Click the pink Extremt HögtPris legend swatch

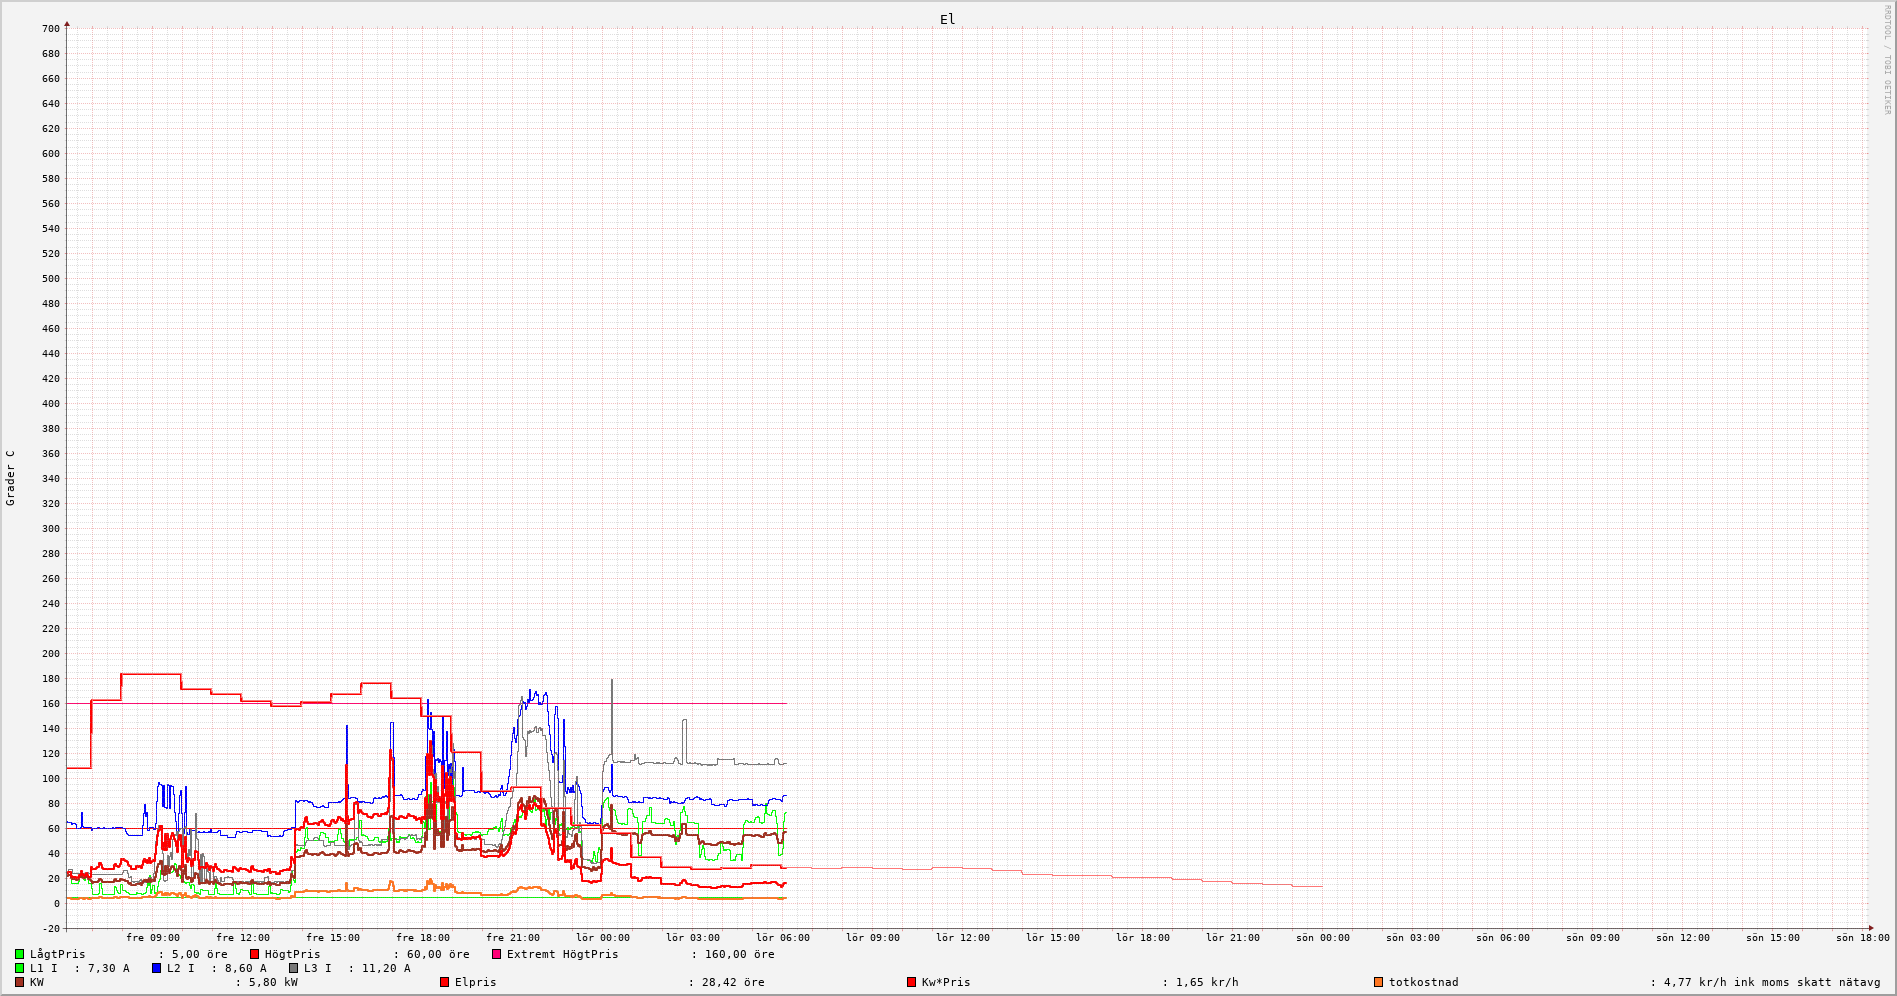point(496,955)
